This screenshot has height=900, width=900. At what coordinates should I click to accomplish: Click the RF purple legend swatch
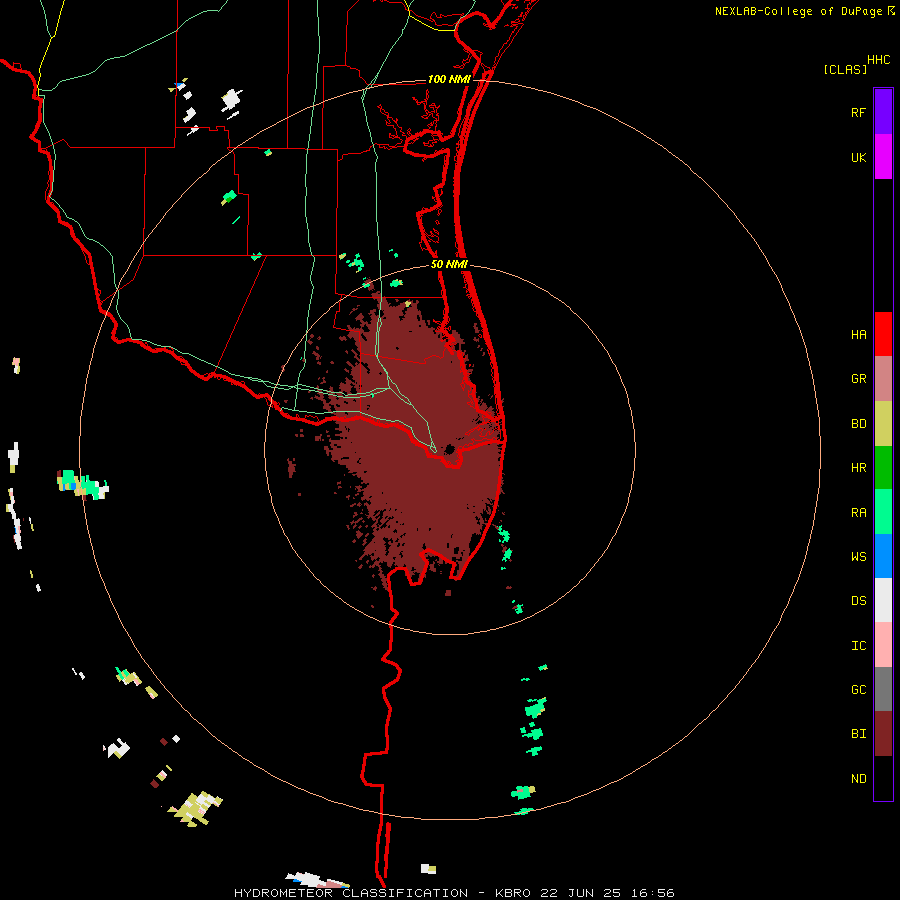point(883,111)
